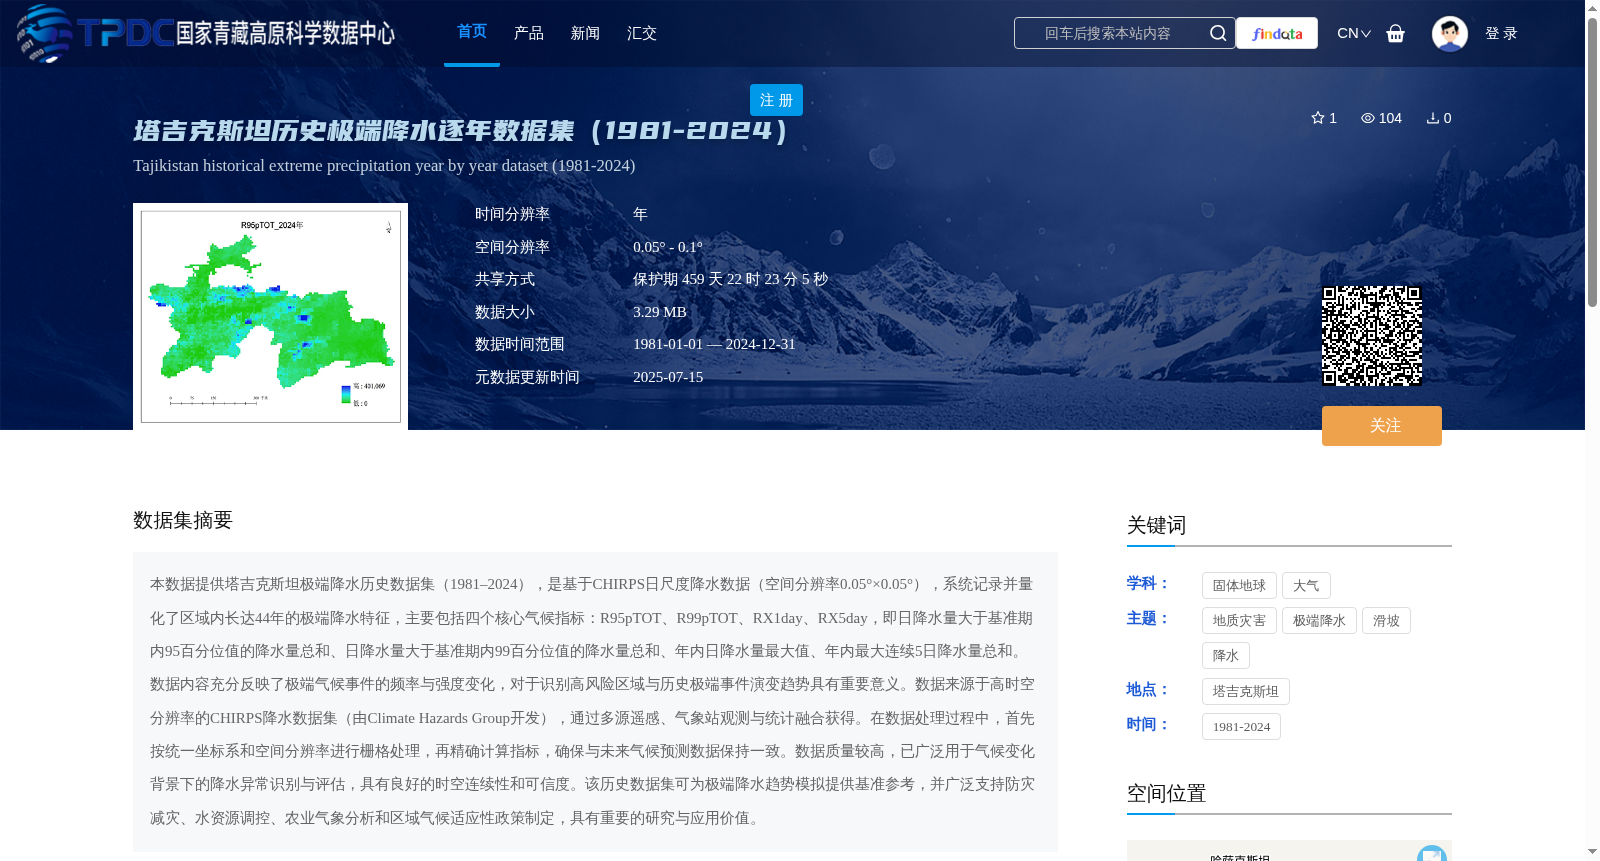Open the R95pTOT_2024 map thumbnail
The height and width of the screenshot is (861, 1600).
pos(270,316)
